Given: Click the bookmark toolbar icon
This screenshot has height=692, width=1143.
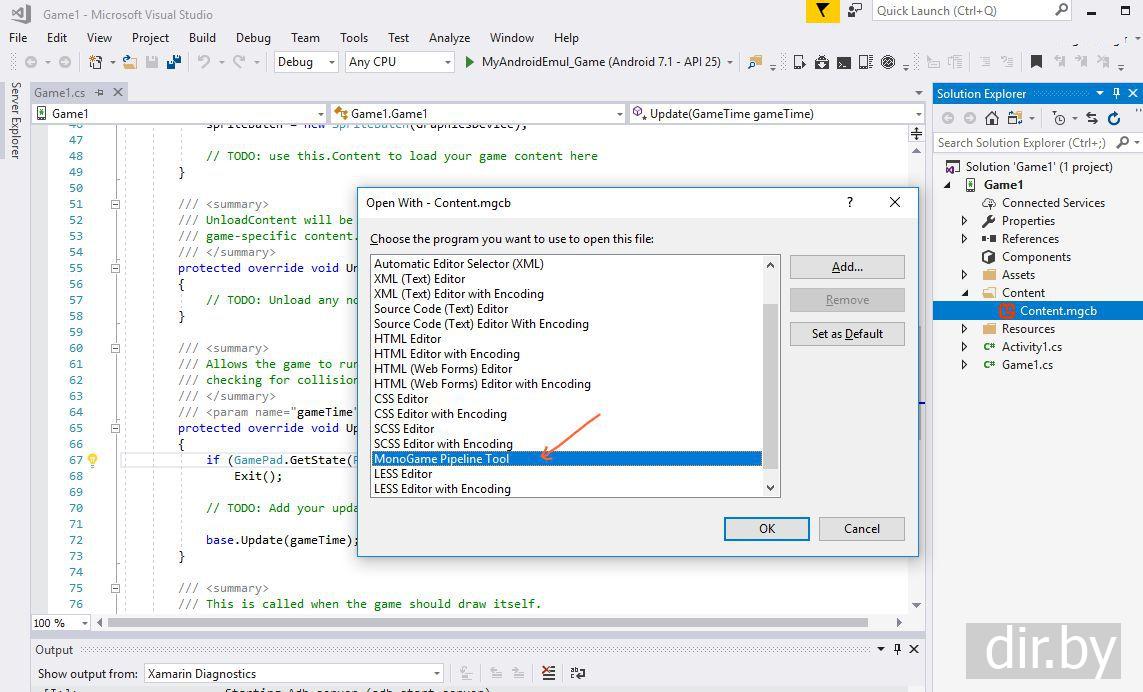Looking at the screenshot, I should (x=1036, y=62).
